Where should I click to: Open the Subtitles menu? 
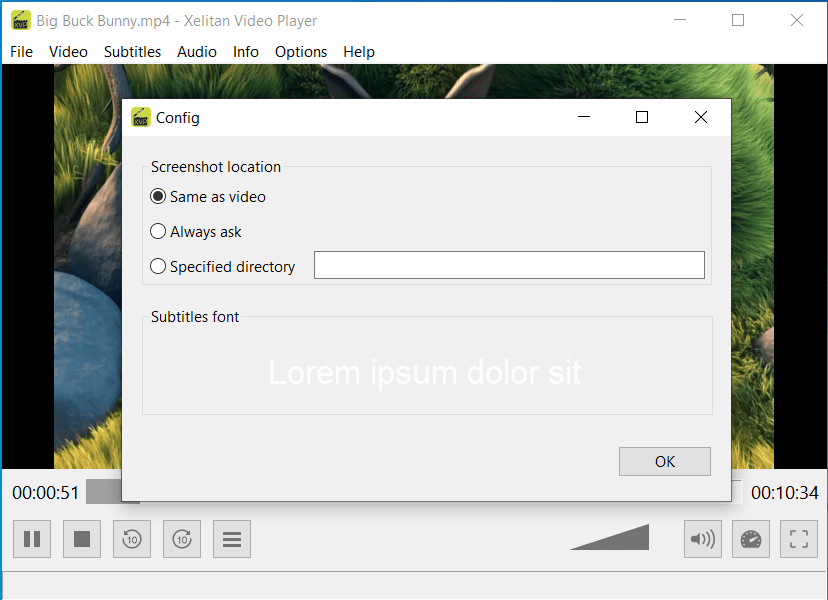[133, 52]
